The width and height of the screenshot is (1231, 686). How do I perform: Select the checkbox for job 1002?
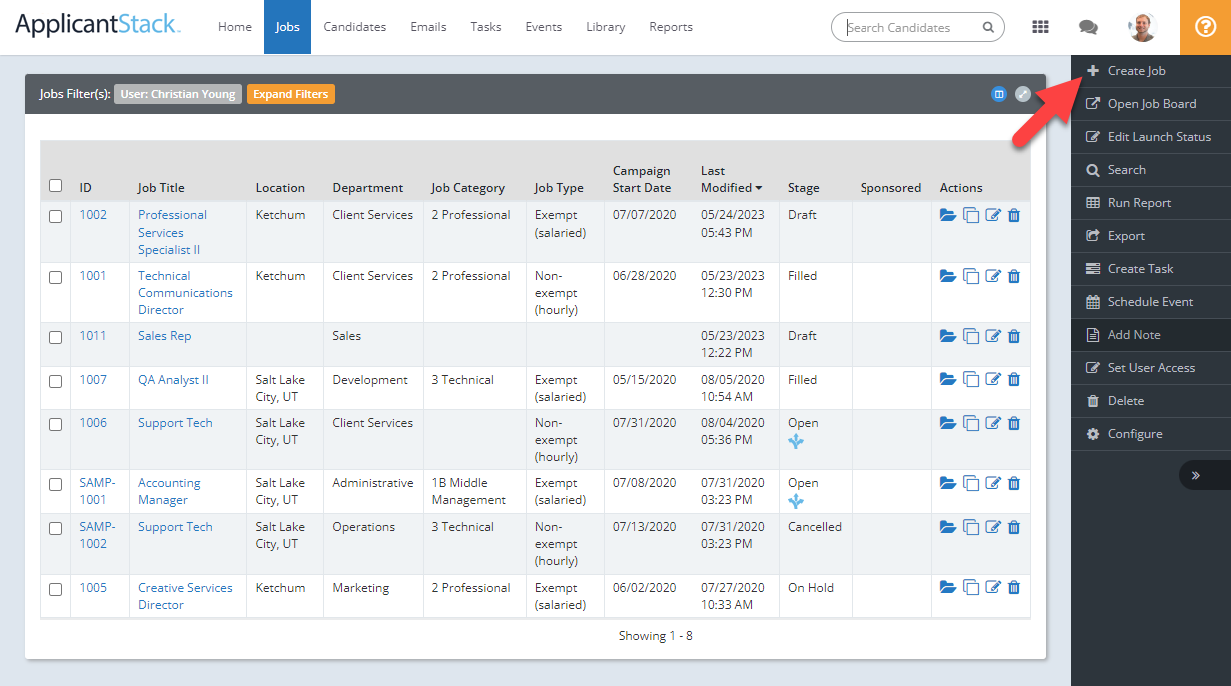(55, 214)
